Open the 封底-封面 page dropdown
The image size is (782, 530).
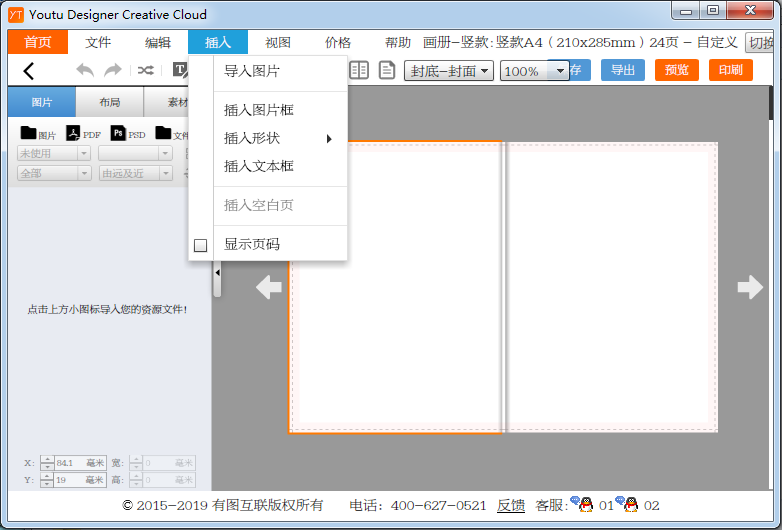449,71
